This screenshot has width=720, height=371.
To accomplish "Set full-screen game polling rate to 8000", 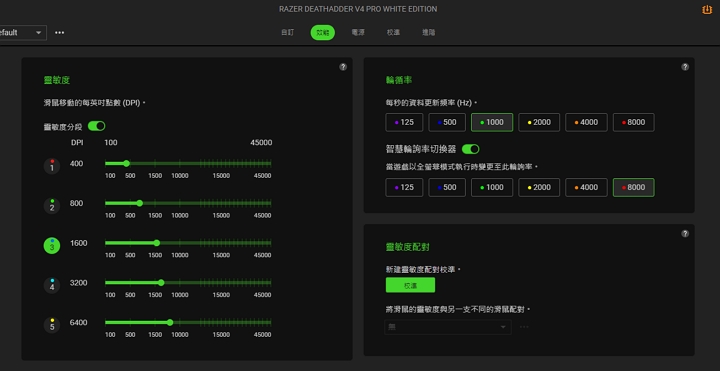I will (634, 187).
